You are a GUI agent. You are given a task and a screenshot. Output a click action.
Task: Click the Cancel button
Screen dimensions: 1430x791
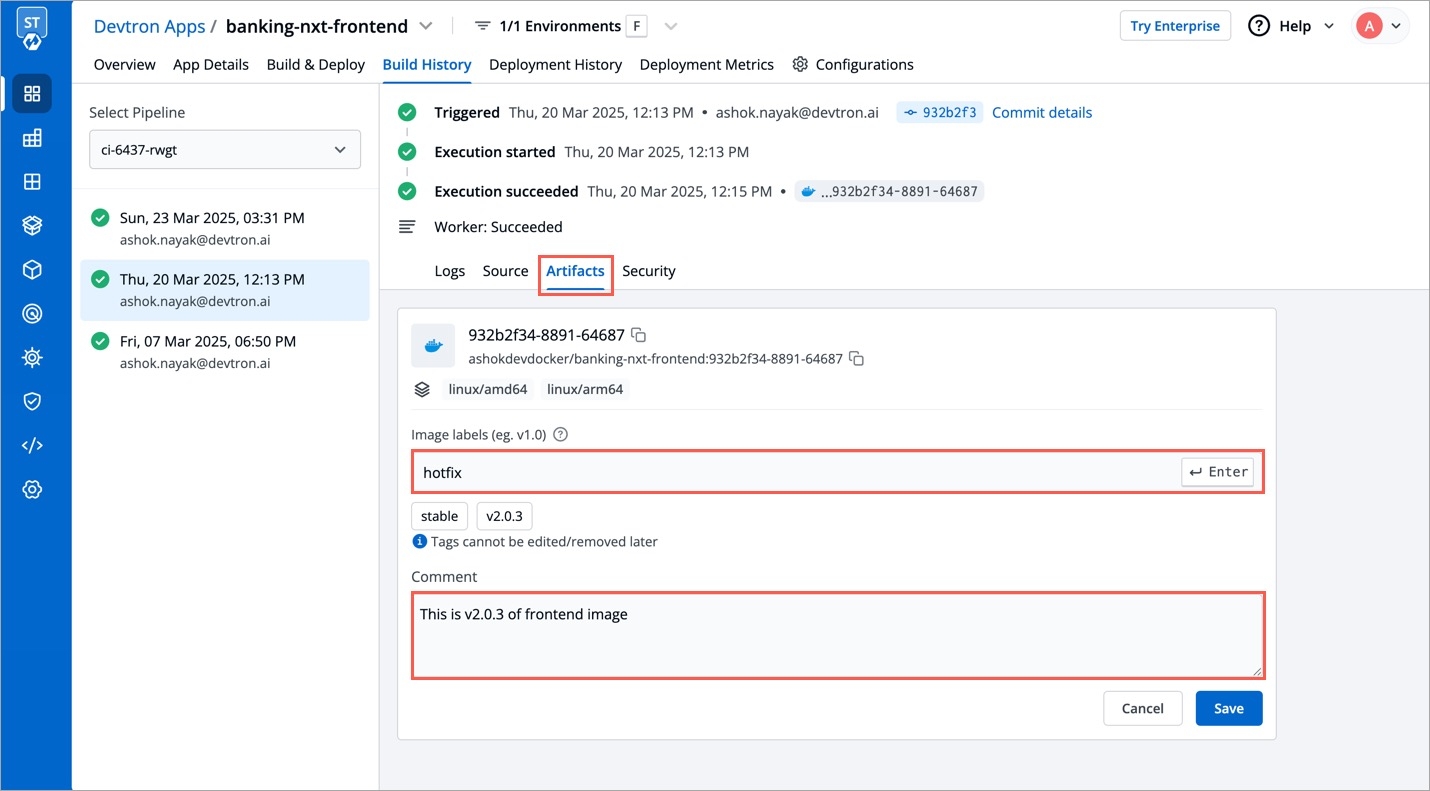click(x=1143, y=708)
